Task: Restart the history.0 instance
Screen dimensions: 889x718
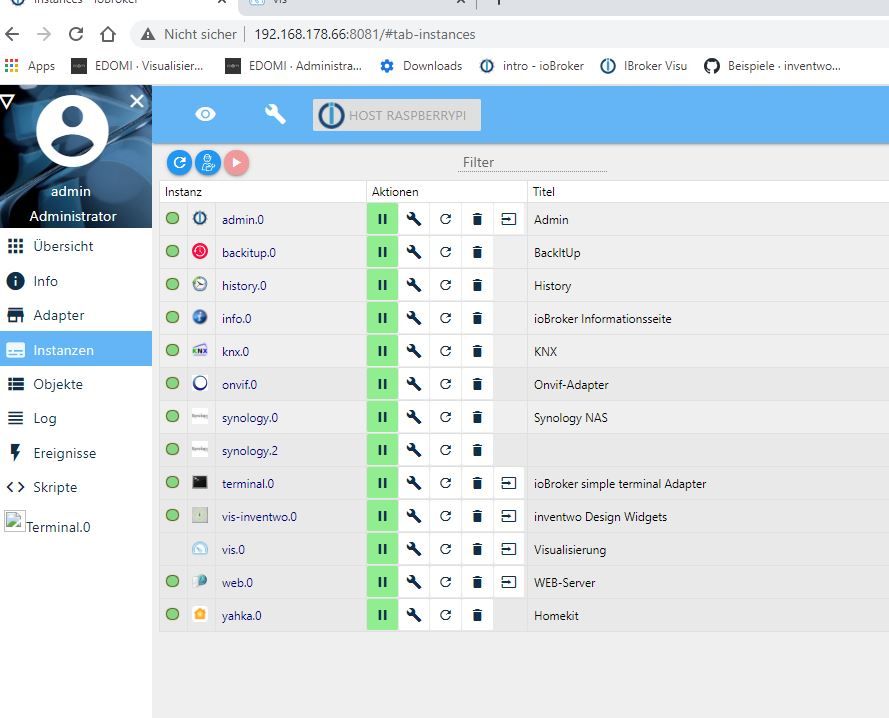Action: [x=446, y=285]
